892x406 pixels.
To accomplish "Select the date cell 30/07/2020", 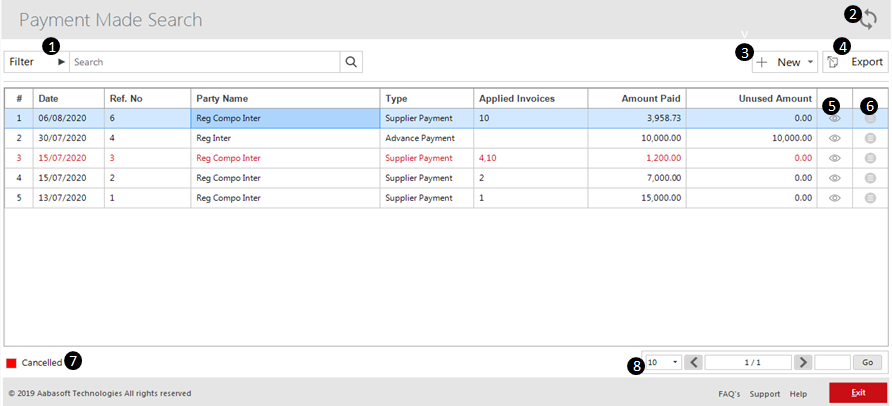I will pos(69,138).
